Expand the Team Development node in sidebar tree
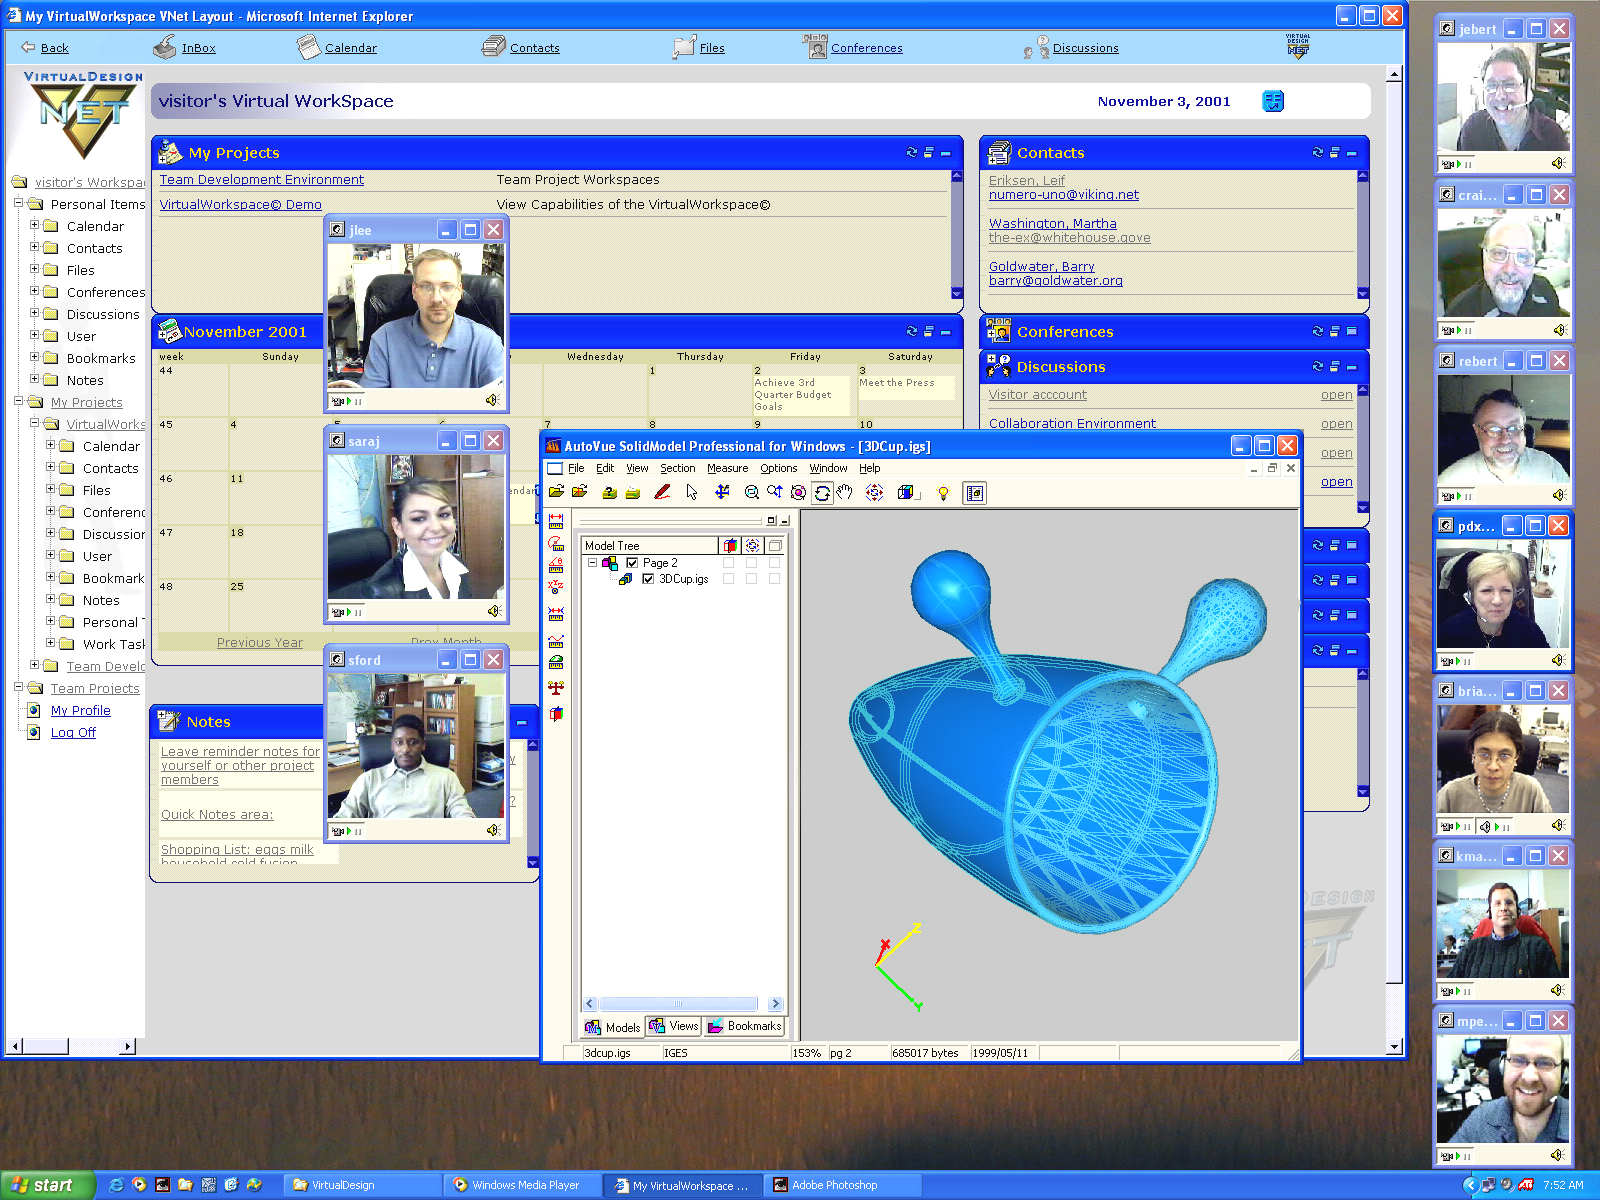 coord(34,665)
